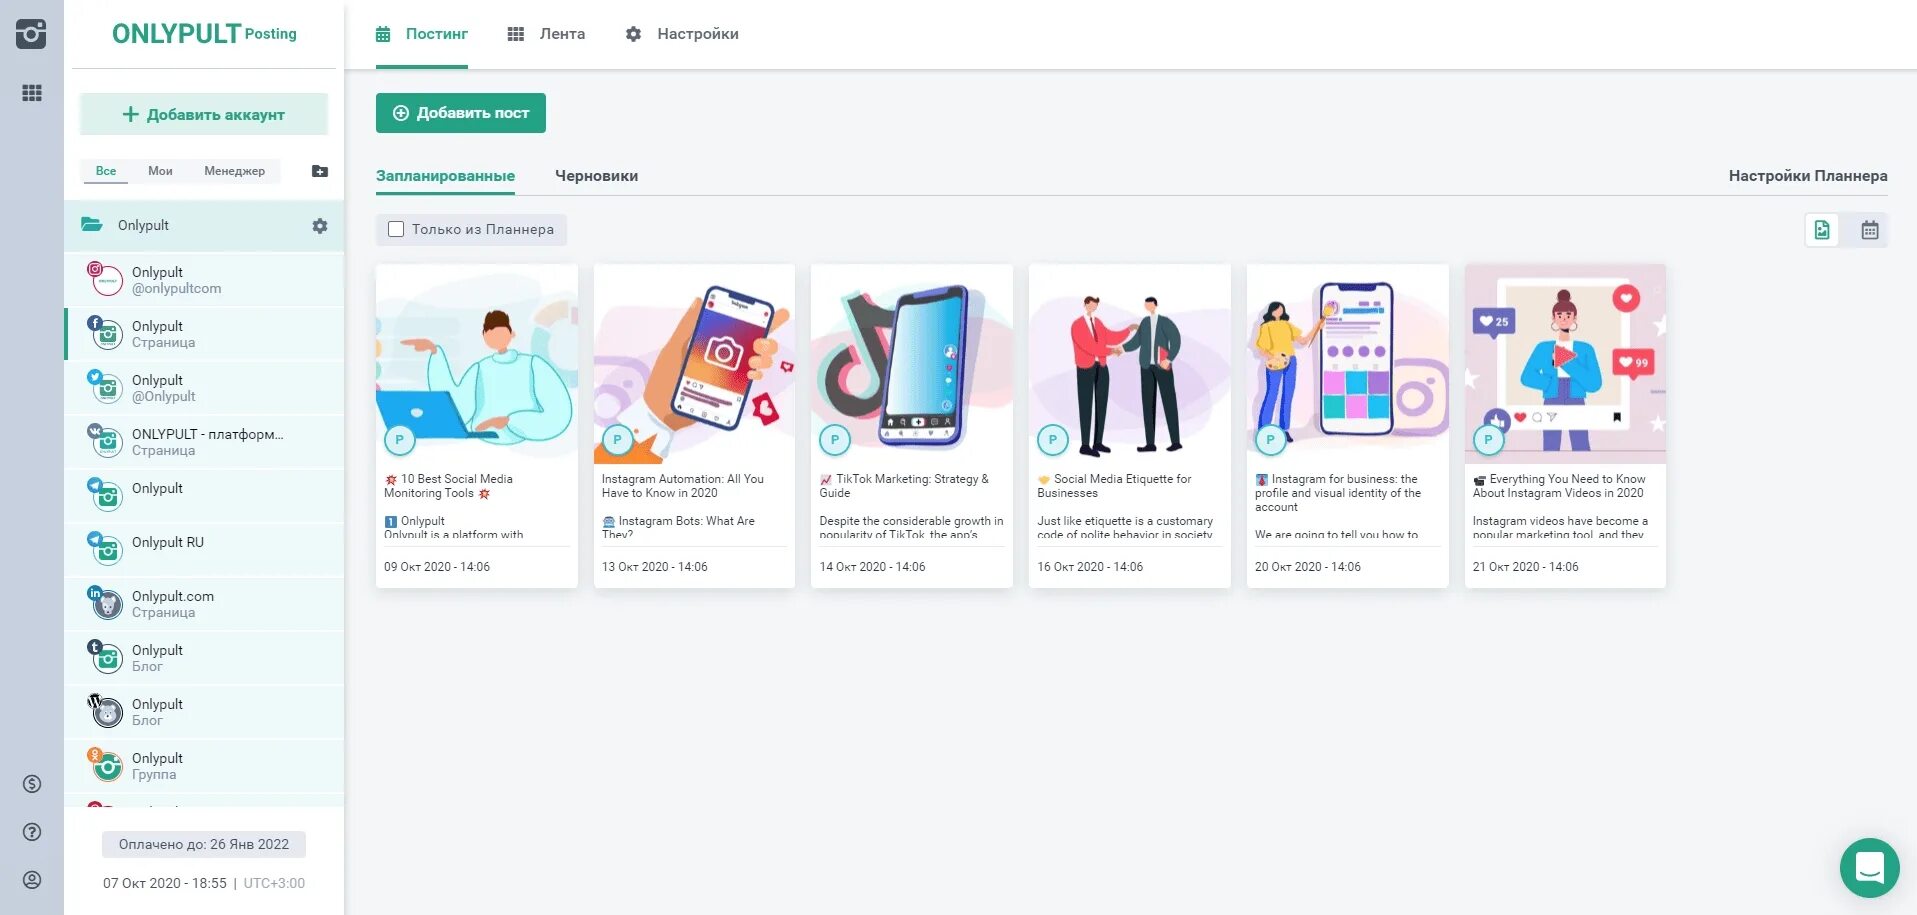The width and height of the screenshot is (1917, 915).
Task: Select the Onlypult Telegram account row
Action: 205,496
